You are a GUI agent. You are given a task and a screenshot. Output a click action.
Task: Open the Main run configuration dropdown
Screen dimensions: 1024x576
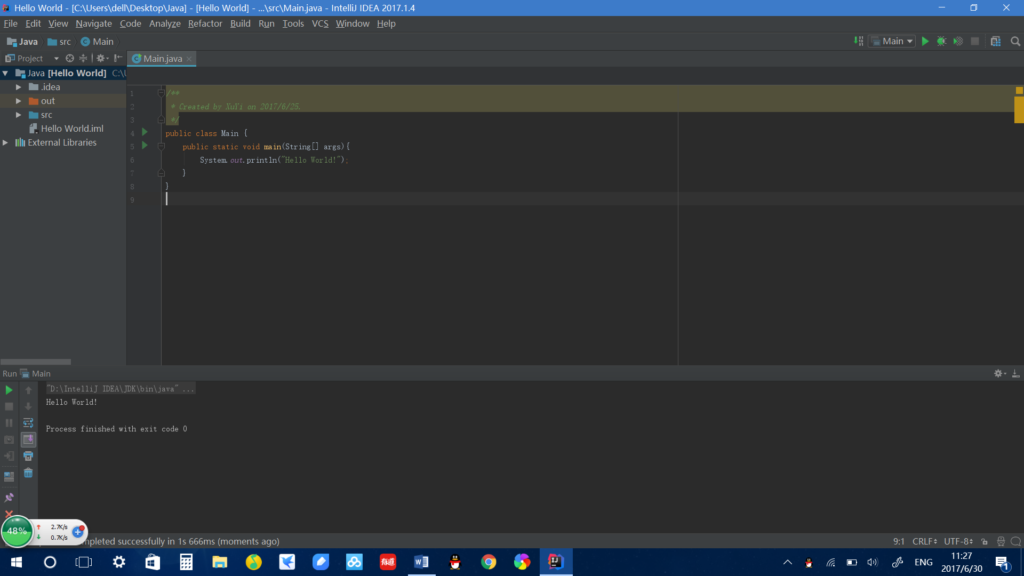point(890,41)
